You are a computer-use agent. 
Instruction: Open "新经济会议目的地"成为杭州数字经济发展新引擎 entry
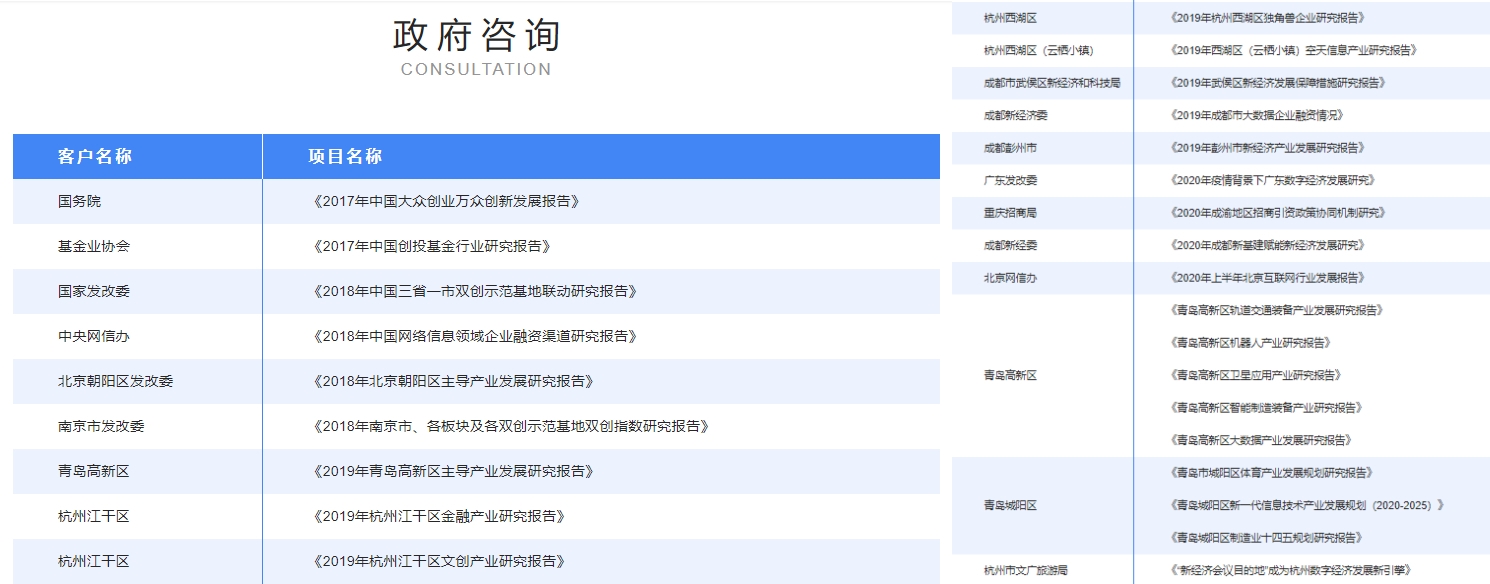coord(1290,570)
